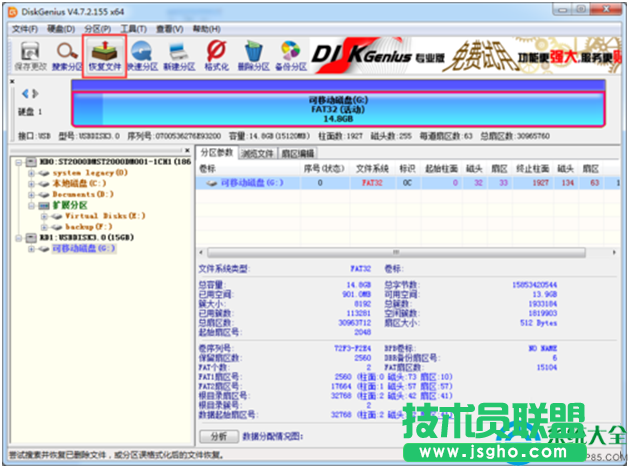Open the 文件(F) menu
The image size is (630, 468).
tap(25, 29)
